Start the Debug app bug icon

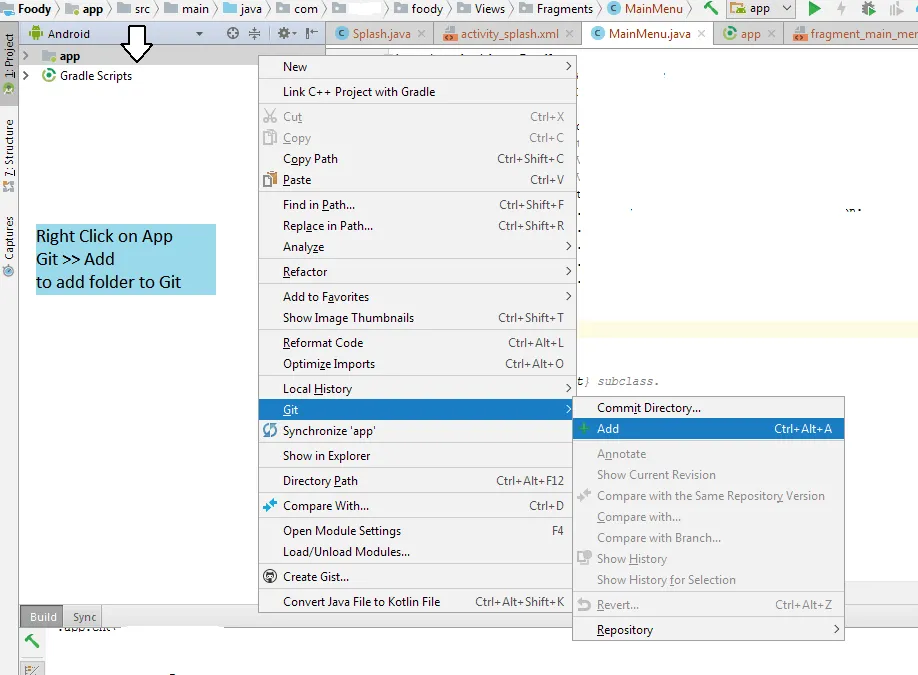(868, 8)
